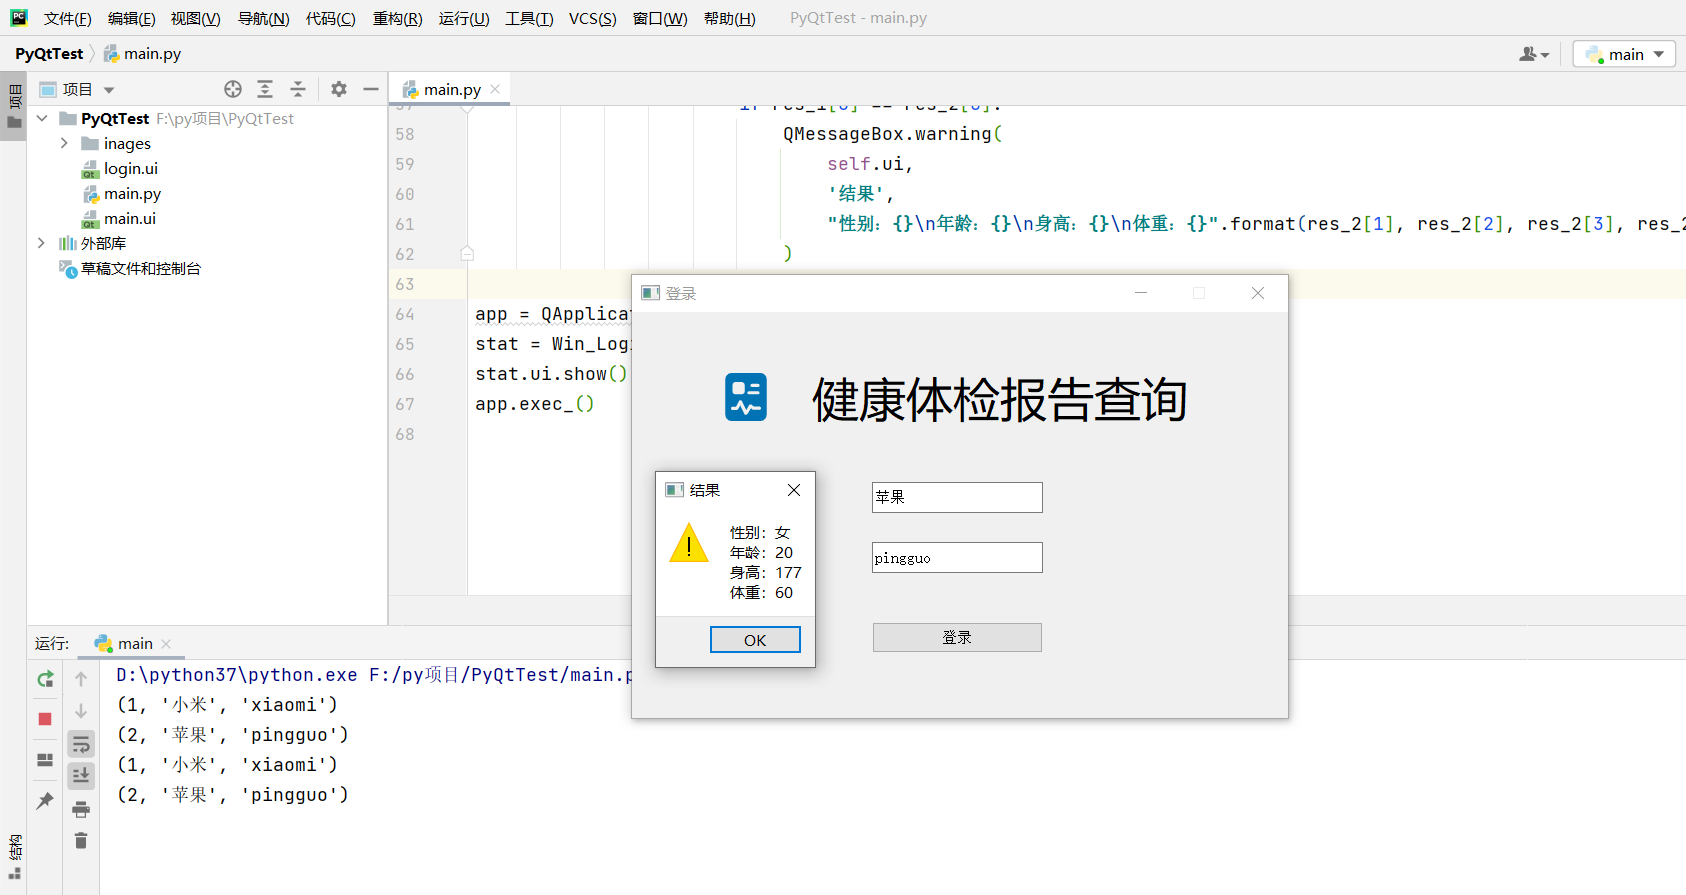This screenshot has height=895, width=1686.
Task: Collapse the PyQtTest project root
Action: 42,118
